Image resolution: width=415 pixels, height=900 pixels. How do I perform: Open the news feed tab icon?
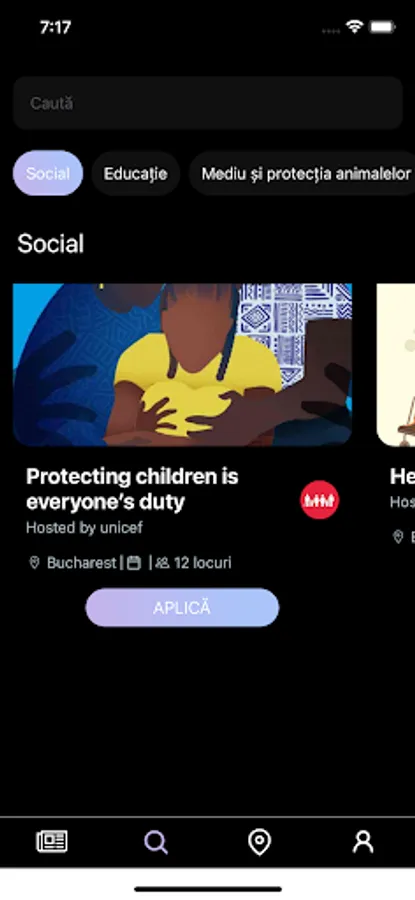52,841
